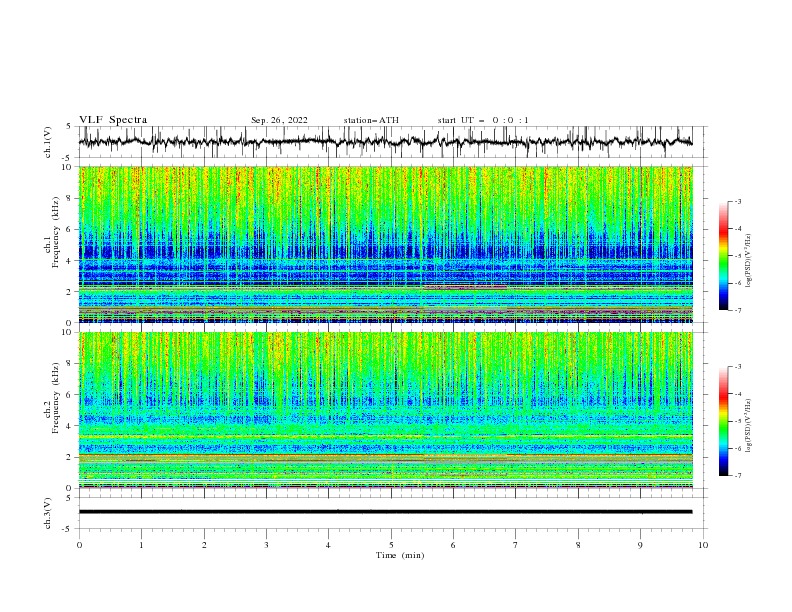The width and height of the screenshot is (792, 612).
Task: Select the log(PSD) label beside the ch.2 color bar
Action: click(x=749, y=425)
